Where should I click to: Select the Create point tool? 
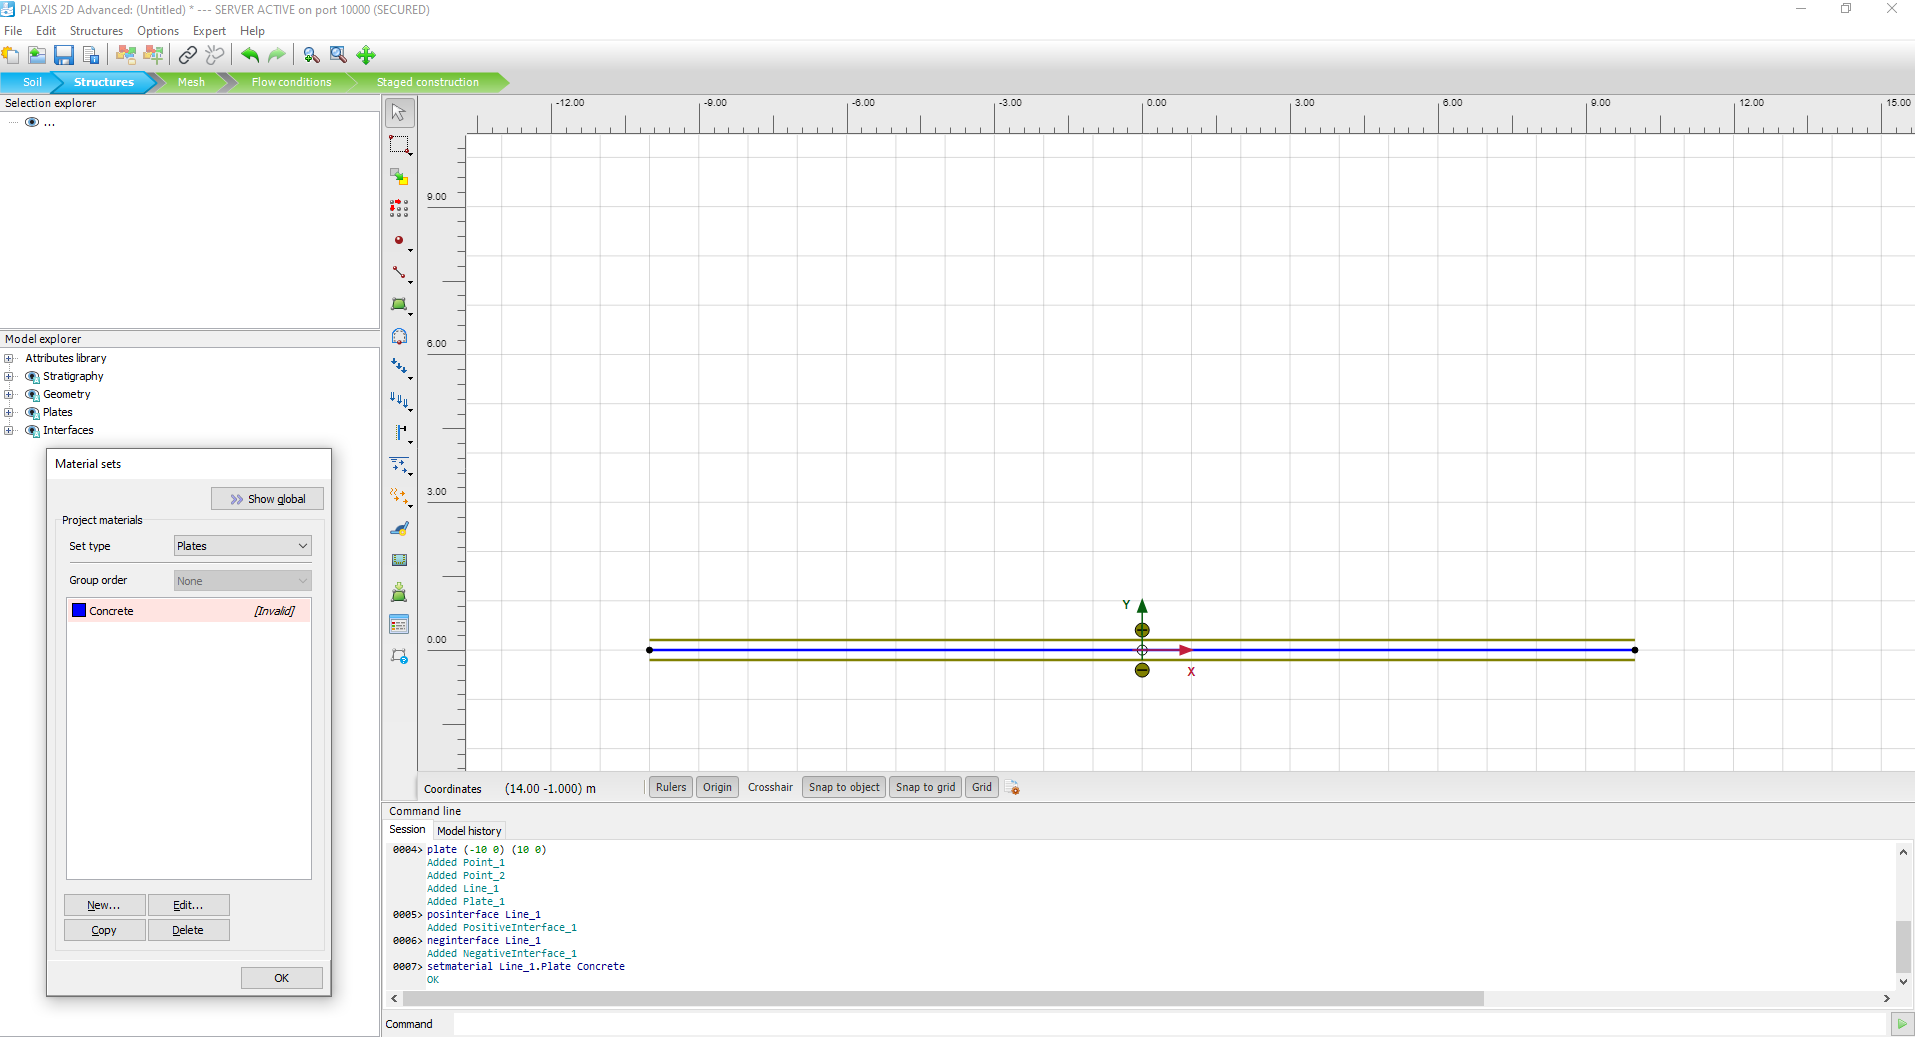click(x=399, y=241)
